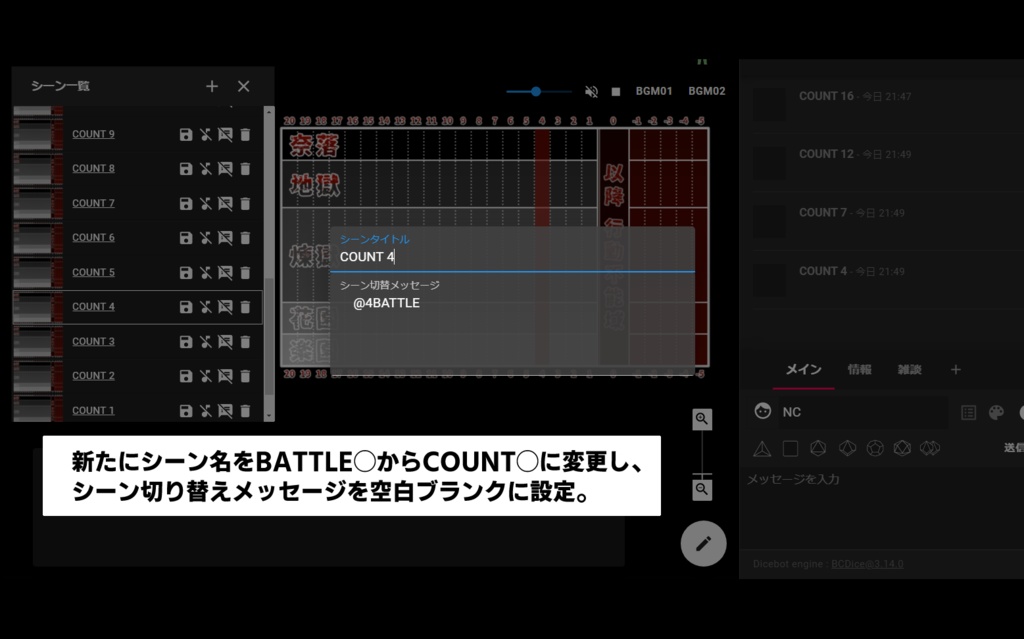
Task: Adjust the BGM volume slider
Action: click(x=537, y=90)
